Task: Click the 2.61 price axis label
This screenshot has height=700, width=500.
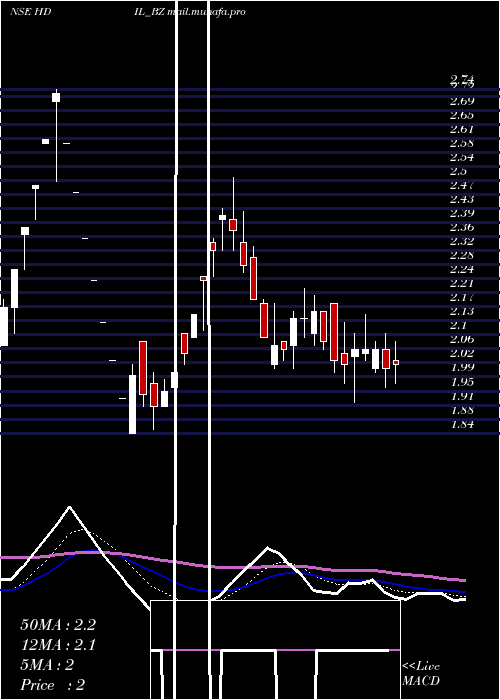Action: tap(462, 129)
